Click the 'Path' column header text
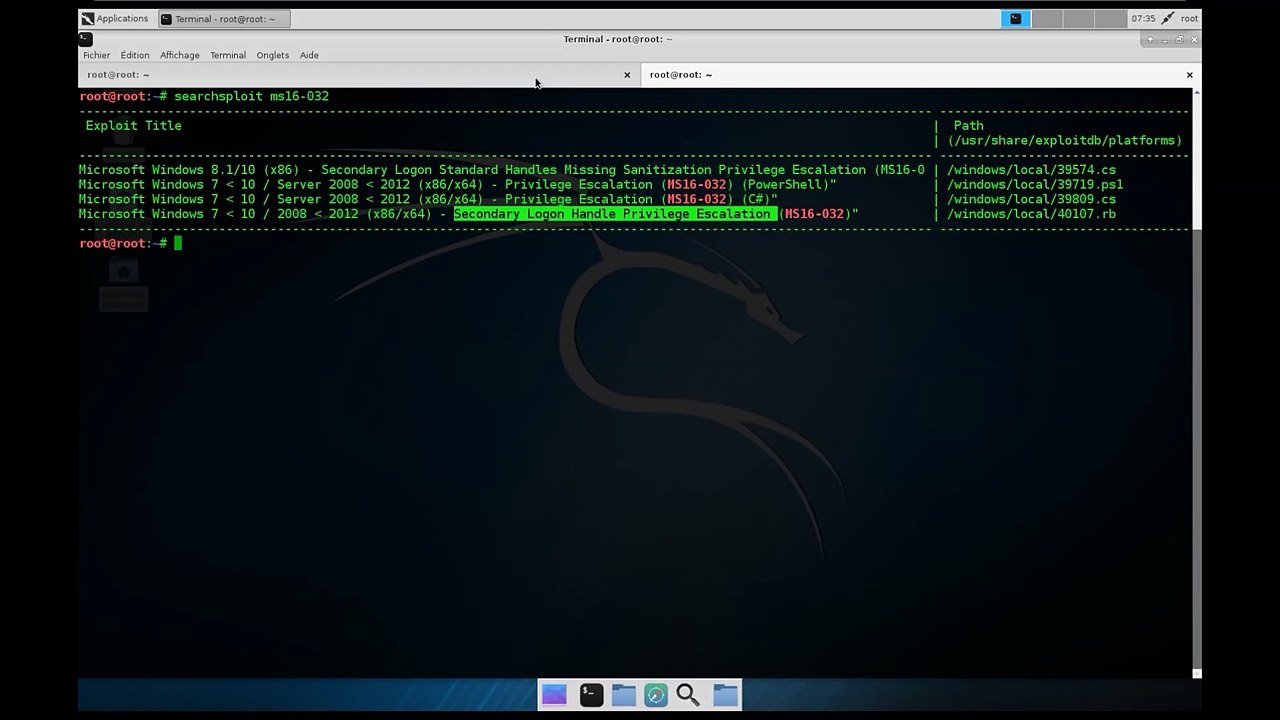The image size is (1280, 720). [x=968, y=126]
